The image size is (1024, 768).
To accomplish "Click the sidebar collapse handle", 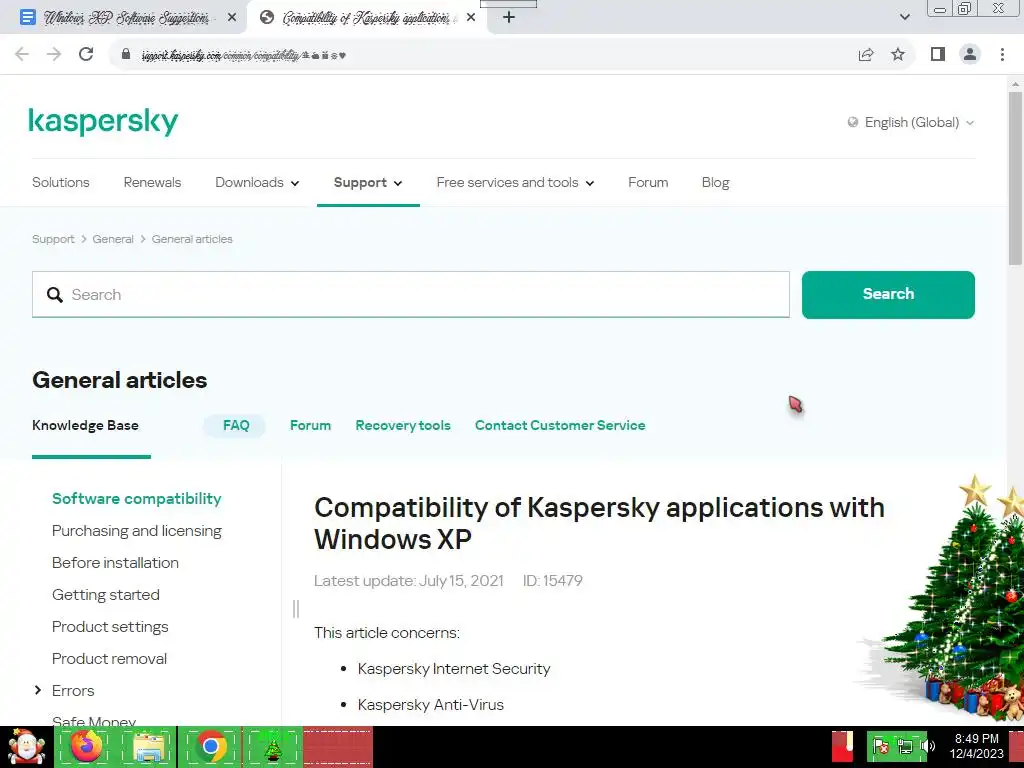I will tap(296, 609).
